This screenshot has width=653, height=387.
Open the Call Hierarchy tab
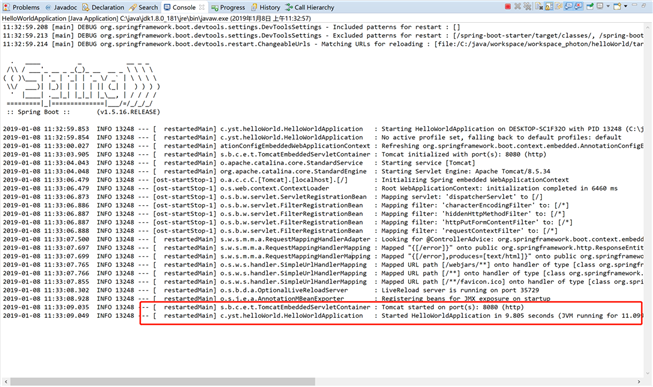click(x=310, y=7)
